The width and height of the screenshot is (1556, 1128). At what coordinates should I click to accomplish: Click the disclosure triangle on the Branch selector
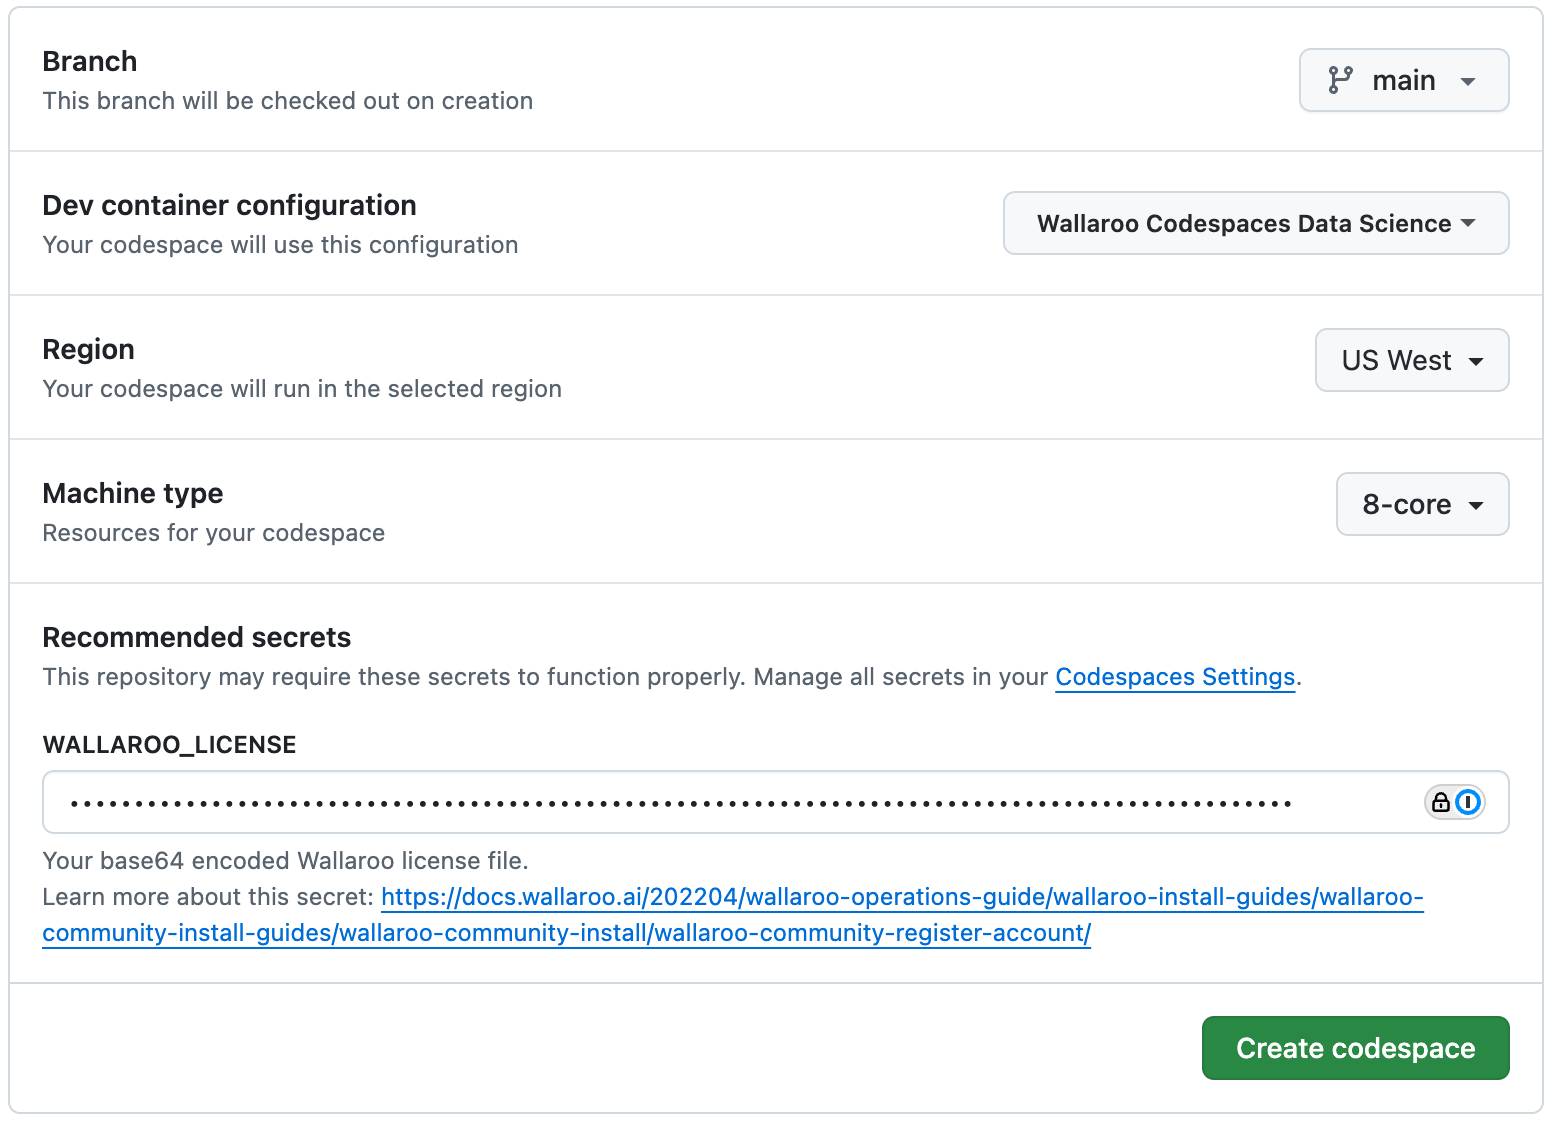tap(1469, 80)
